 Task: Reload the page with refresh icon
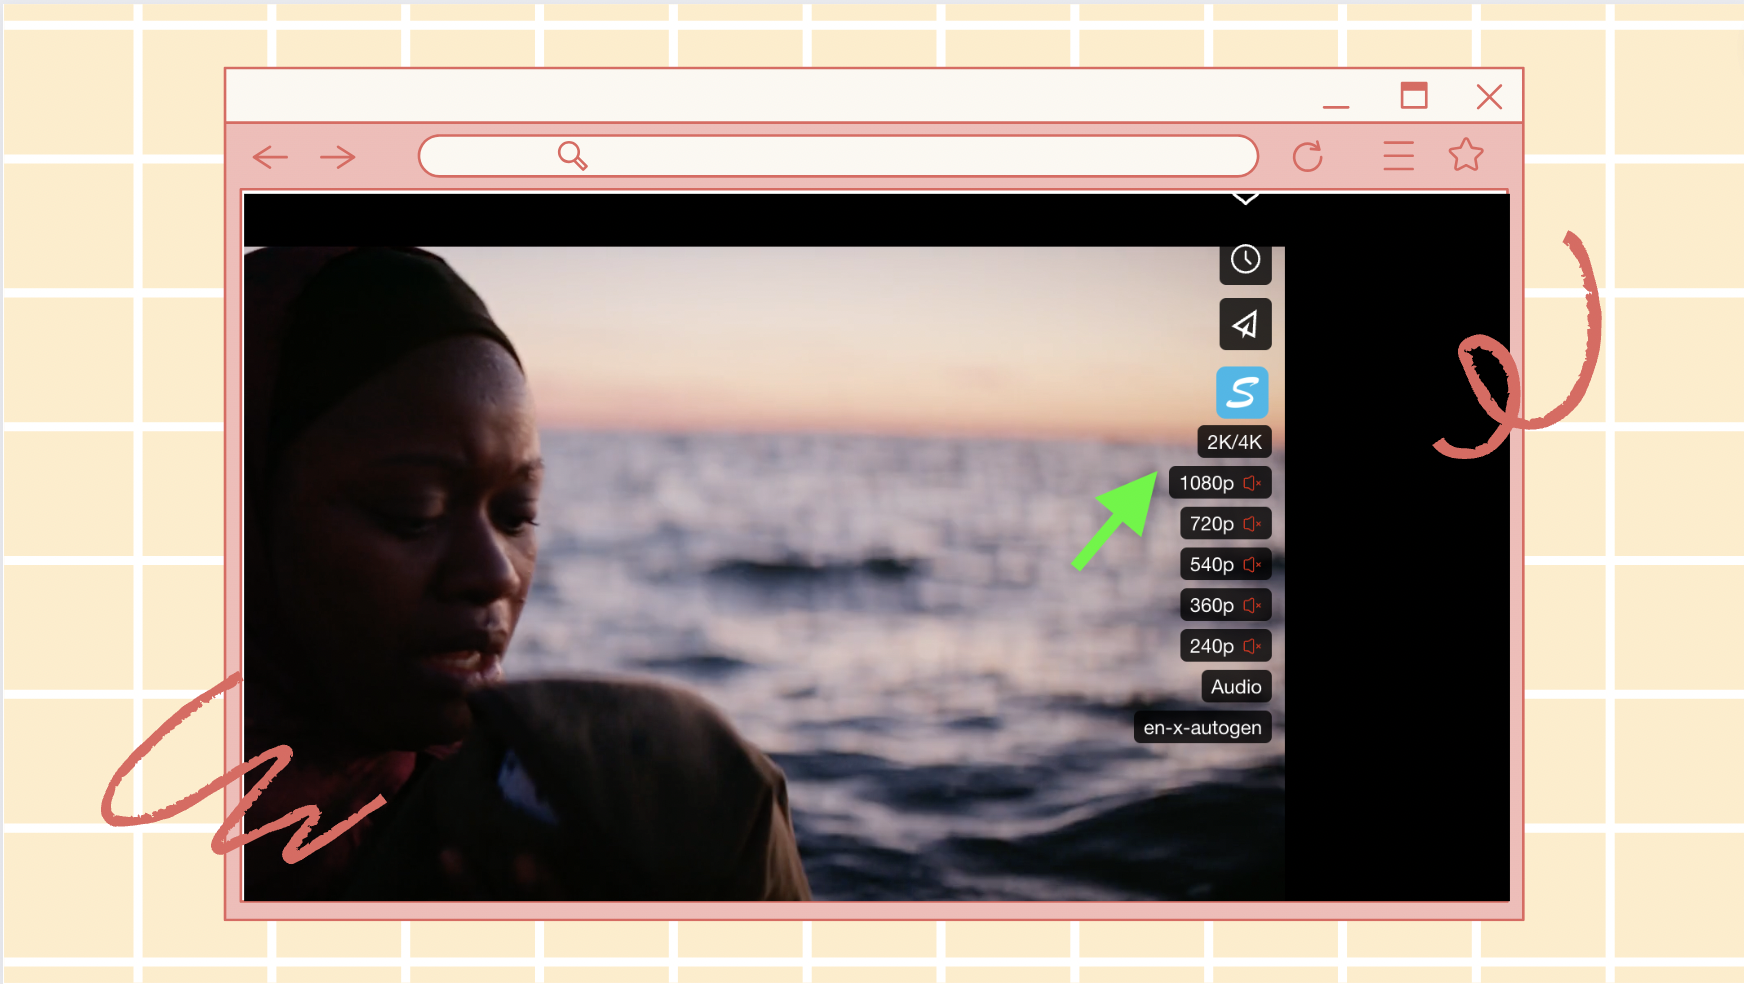[x=1308, y=156]
